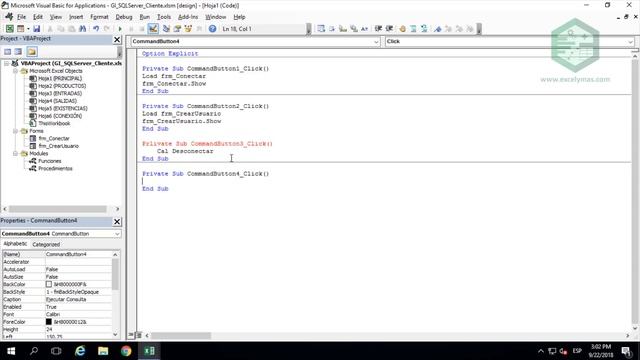Viewport: 640px width, 360px height.
Task: Click the Indent icon in Edit toolbar
Action: (x=378, y=29)
